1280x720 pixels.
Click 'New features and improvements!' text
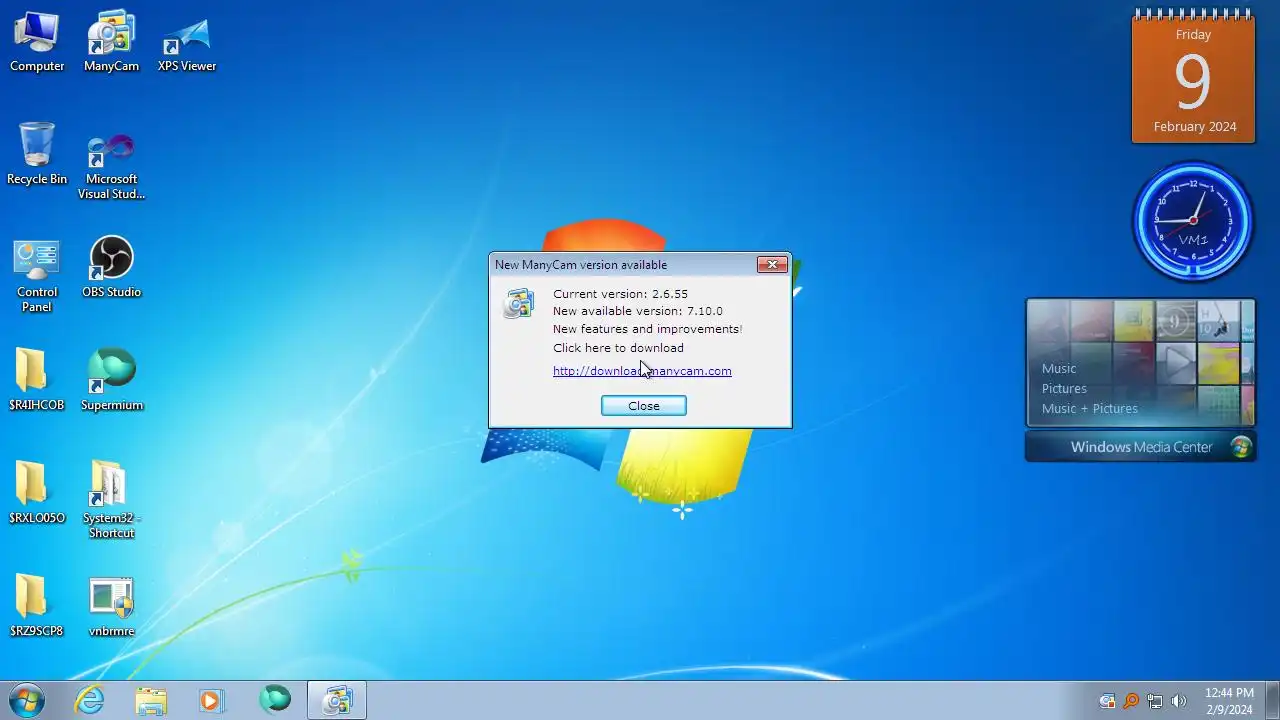[648, 329]
